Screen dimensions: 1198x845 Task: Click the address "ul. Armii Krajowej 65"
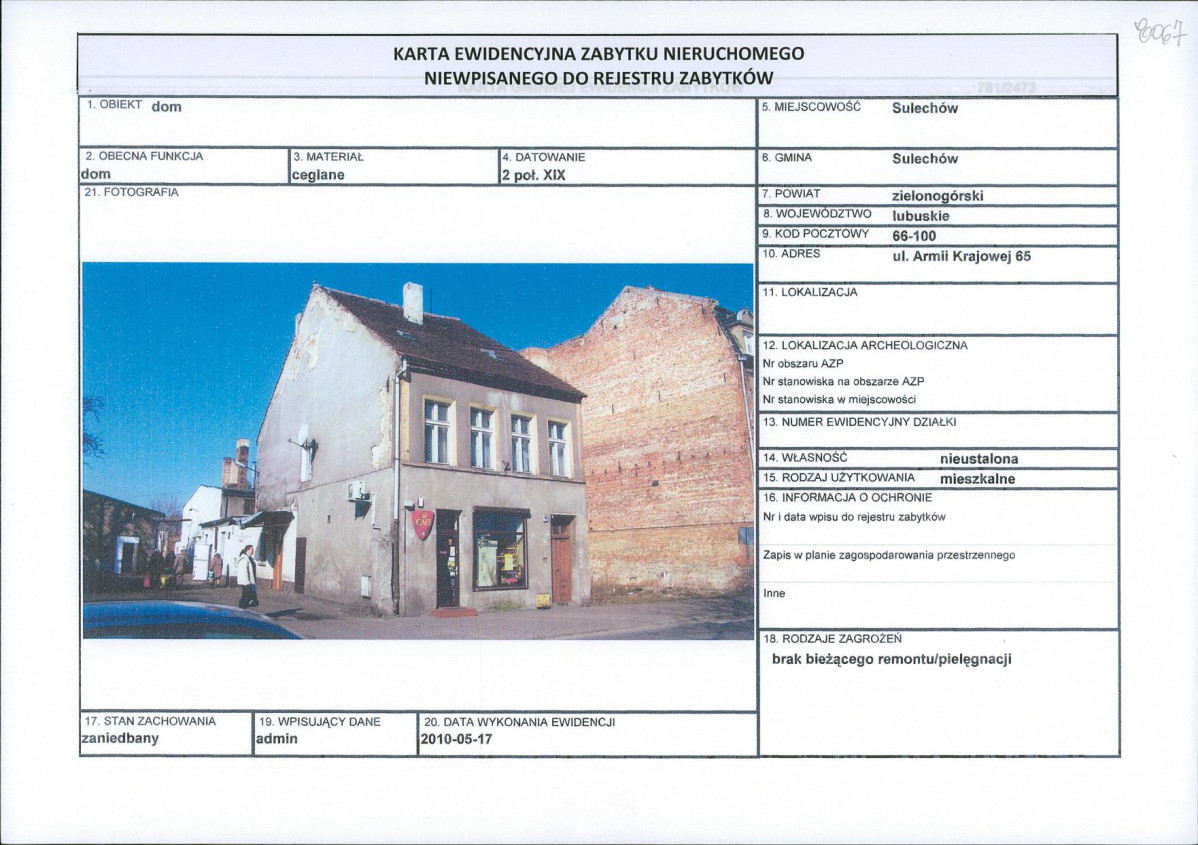[960, 256]
